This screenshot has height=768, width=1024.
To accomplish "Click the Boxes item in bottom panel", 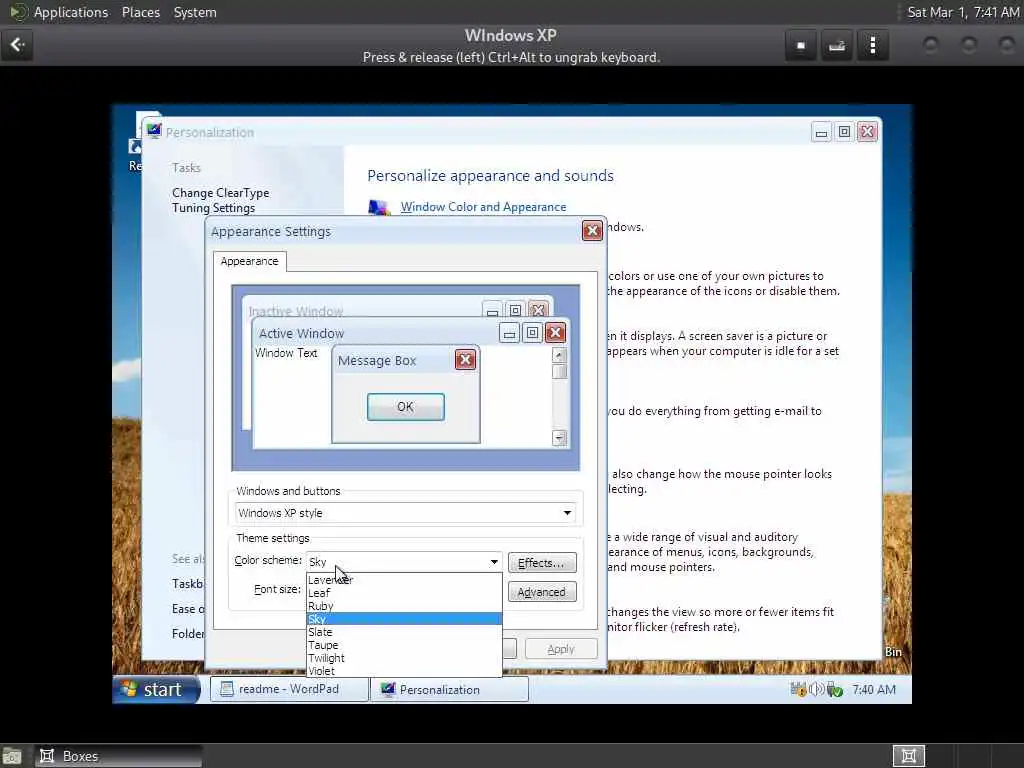I will pyautogui.click(x=118, y=756).
